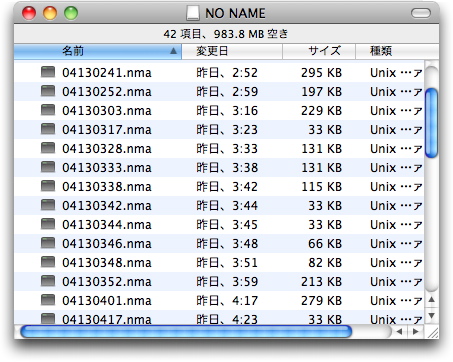Click the vertical scrollbar thumb
The height and width of the screenshot is (362, 453).
(432, 123)
